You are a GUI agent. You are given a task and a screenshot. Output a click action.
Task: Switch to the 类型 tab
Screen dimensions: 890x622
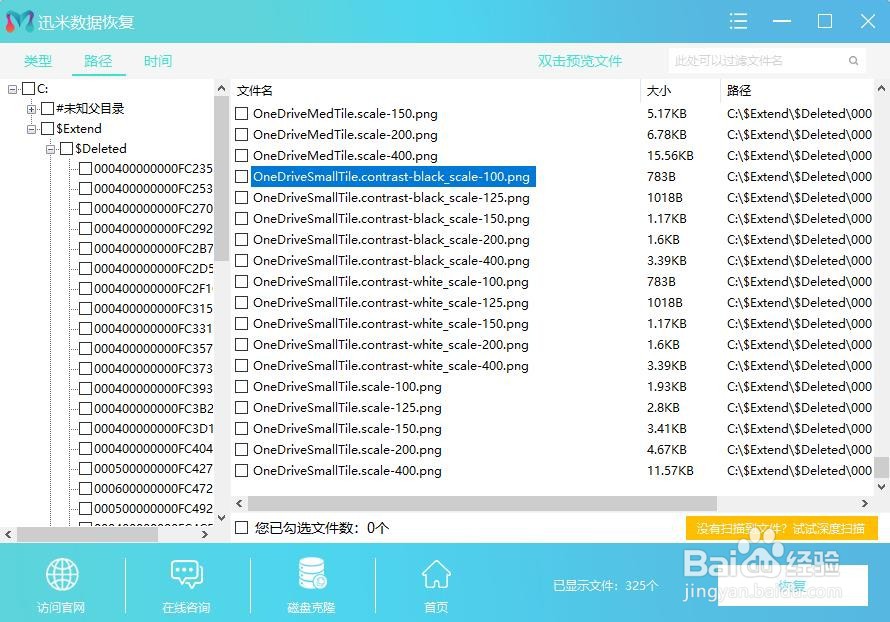(38, 61)
